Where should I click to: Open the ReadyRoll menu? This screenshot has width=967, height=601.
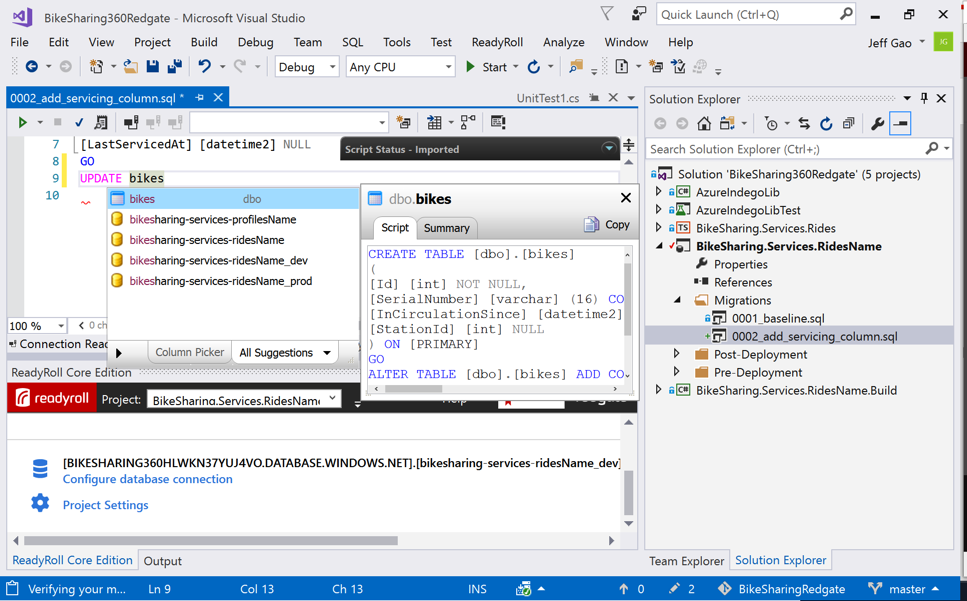(x=497, y=42)
